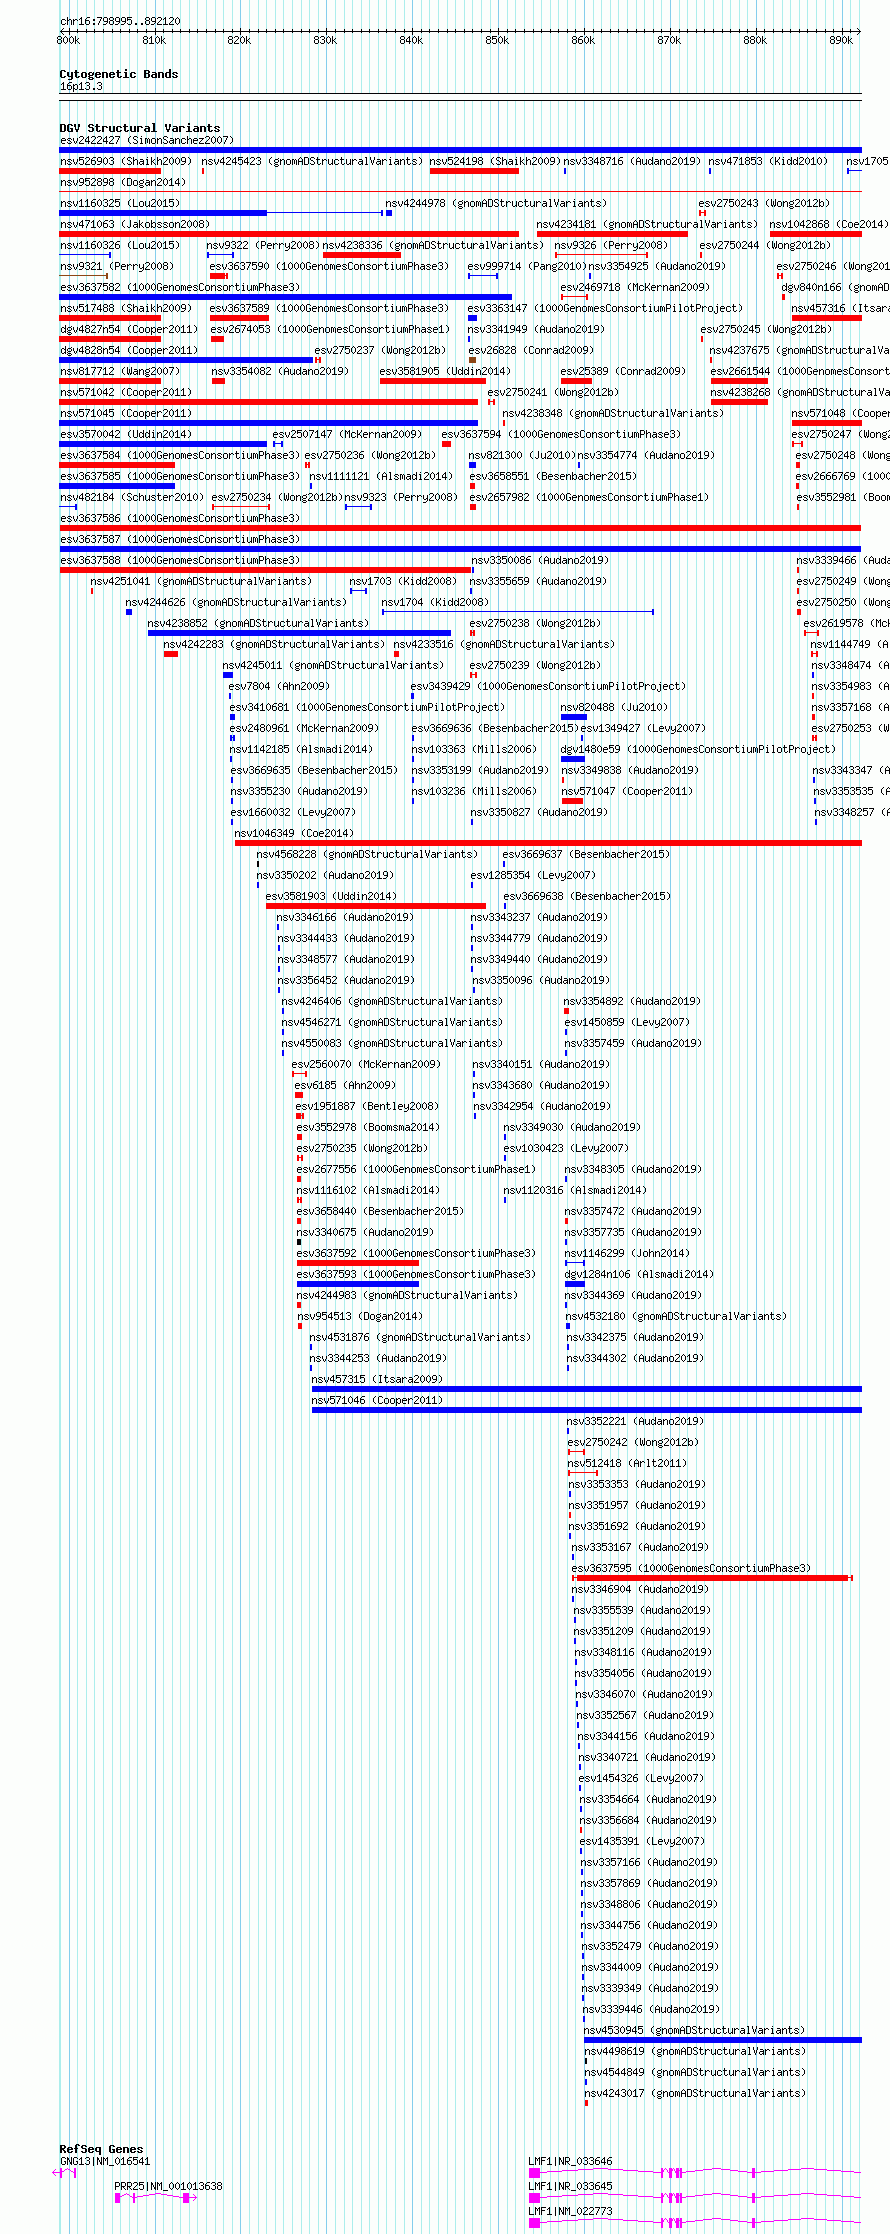This screenshot has height=2234, width=890.
Task: Open dgv1284n106 (Alsmadi2014) variant
Action: pos(639,1275)
